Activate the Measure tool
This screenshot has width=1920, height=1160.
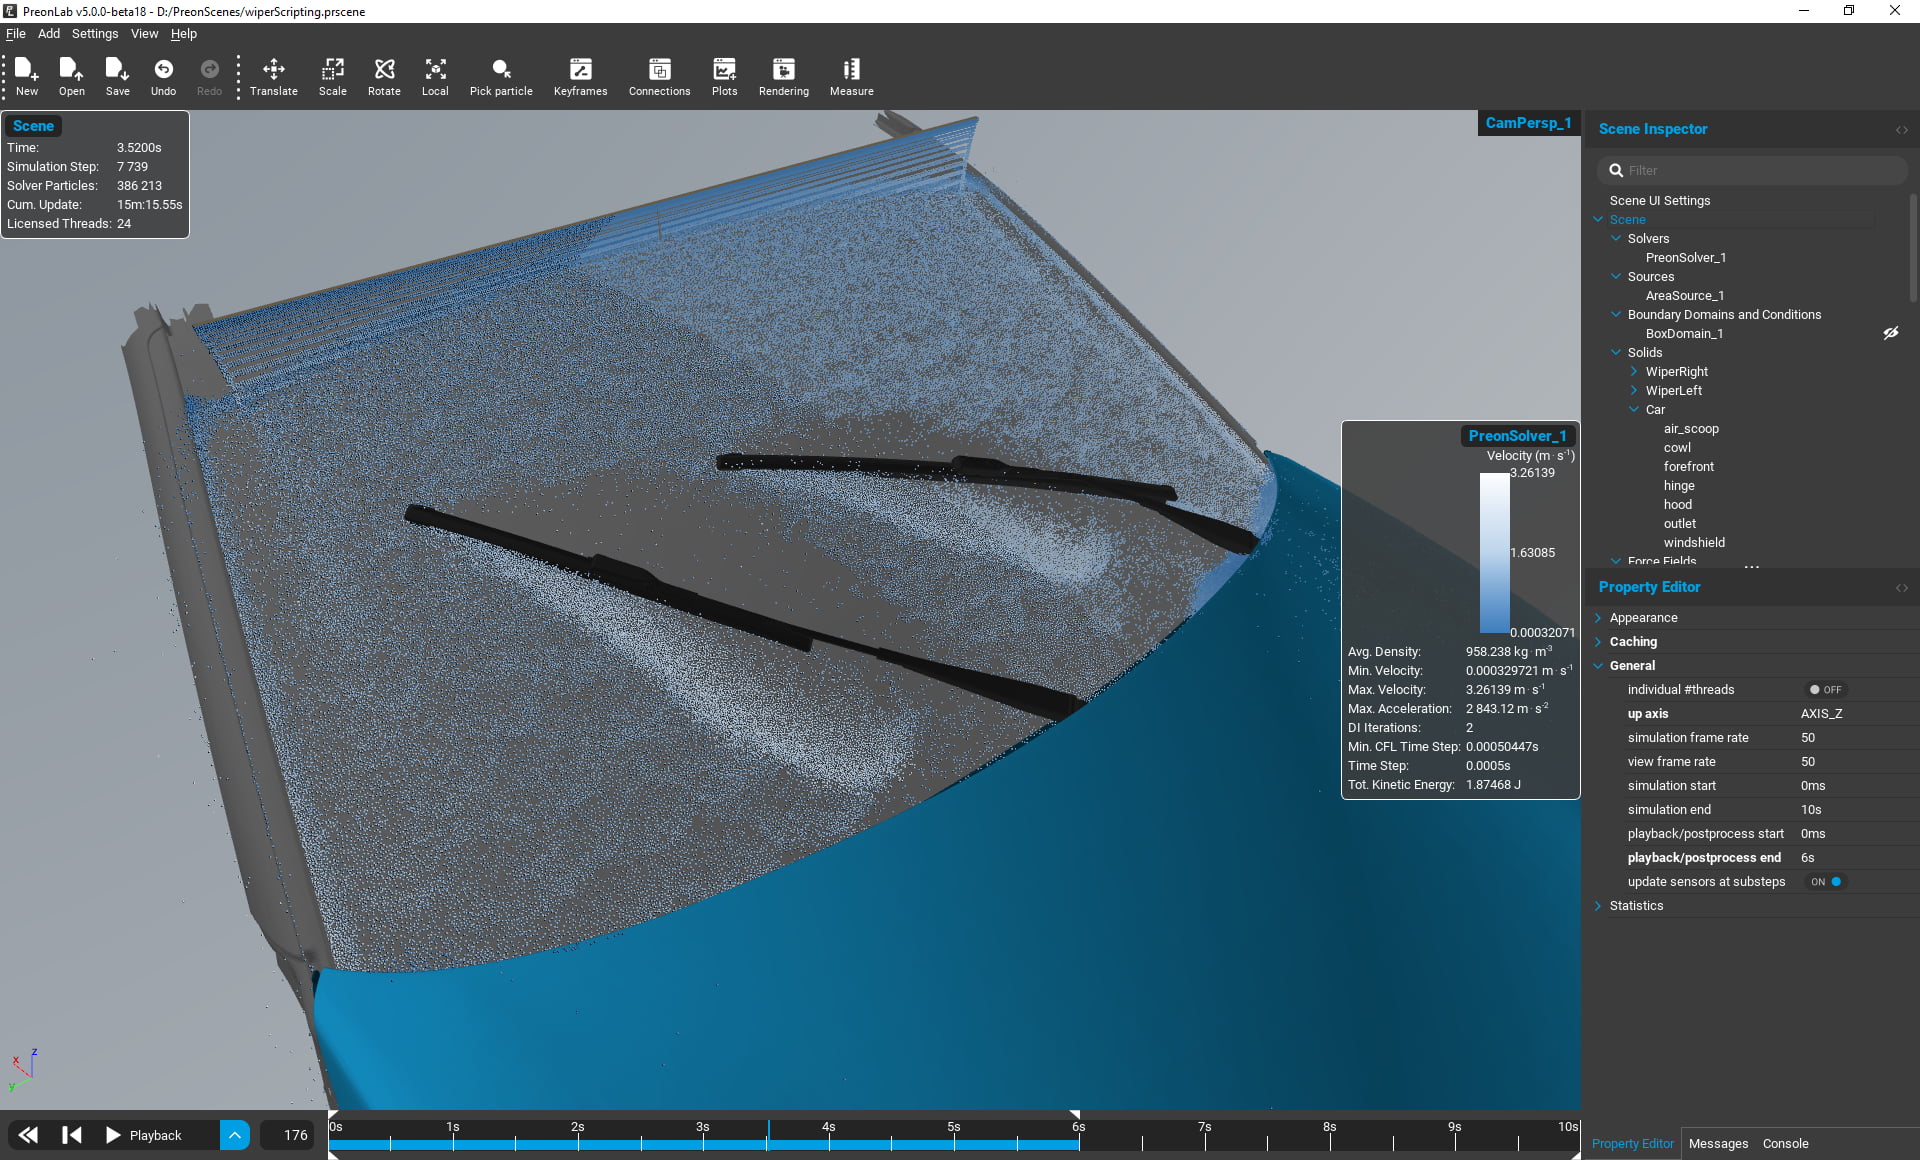click(x=851, y=76)
